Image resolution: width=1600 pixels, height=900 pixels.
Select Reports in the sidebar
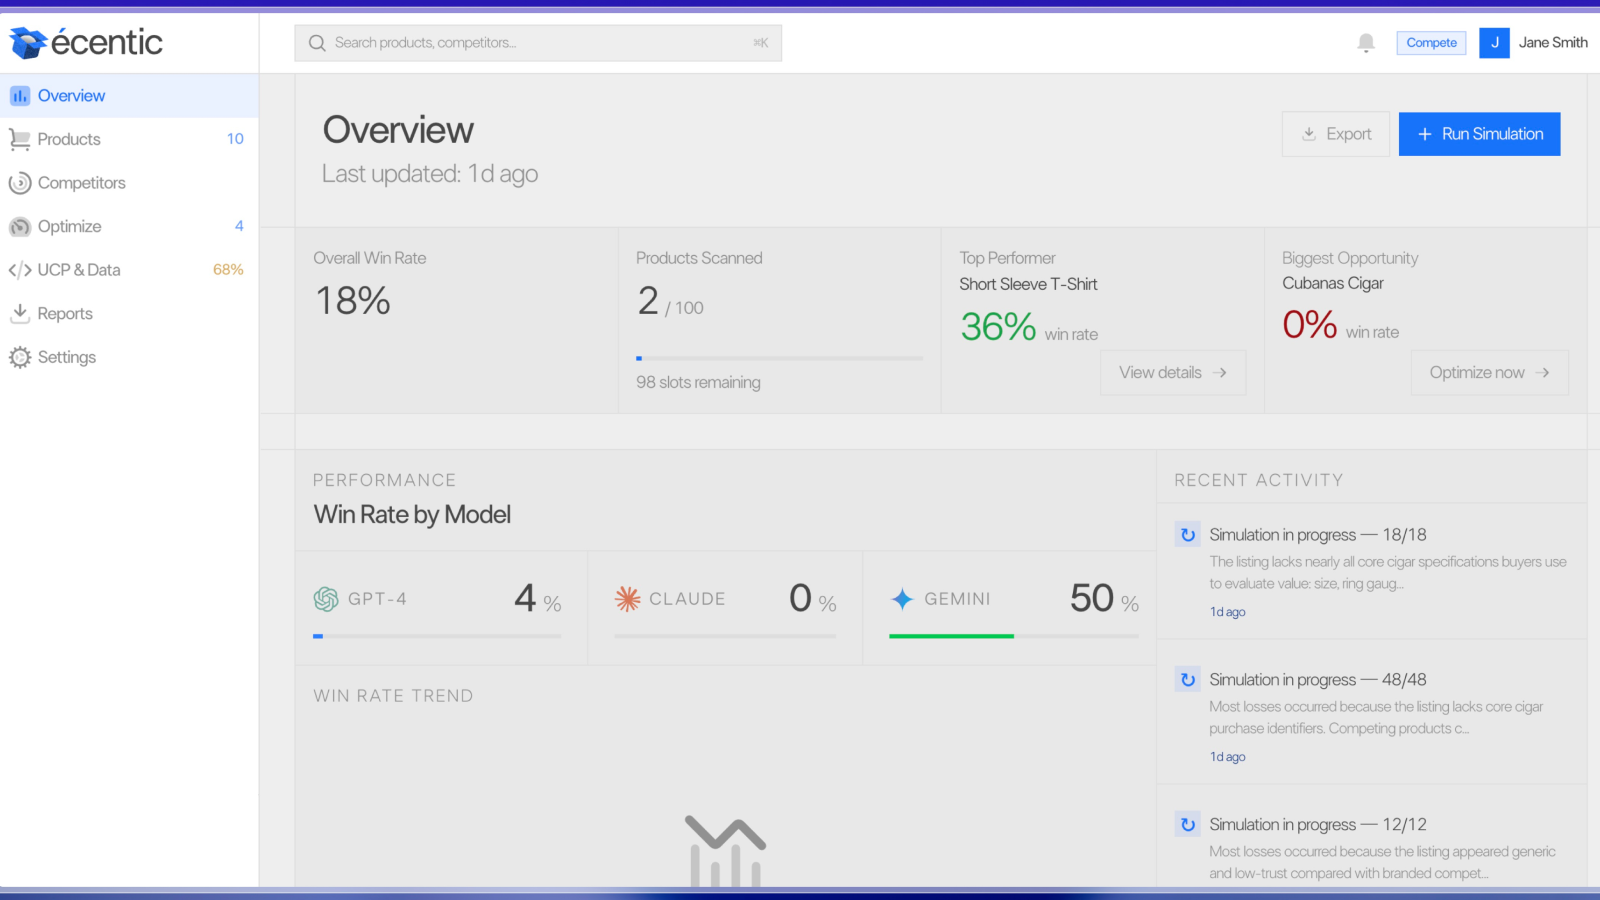tap(129, 314)
